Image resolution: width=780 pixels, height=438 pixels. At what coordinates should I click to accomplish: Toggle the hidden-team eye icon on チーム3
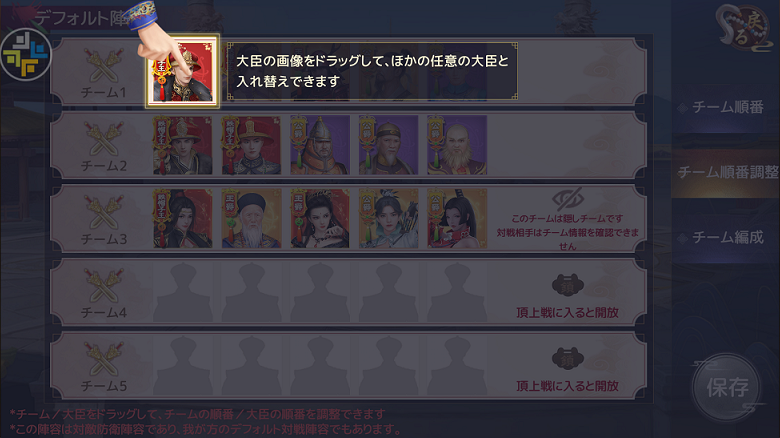568,199
